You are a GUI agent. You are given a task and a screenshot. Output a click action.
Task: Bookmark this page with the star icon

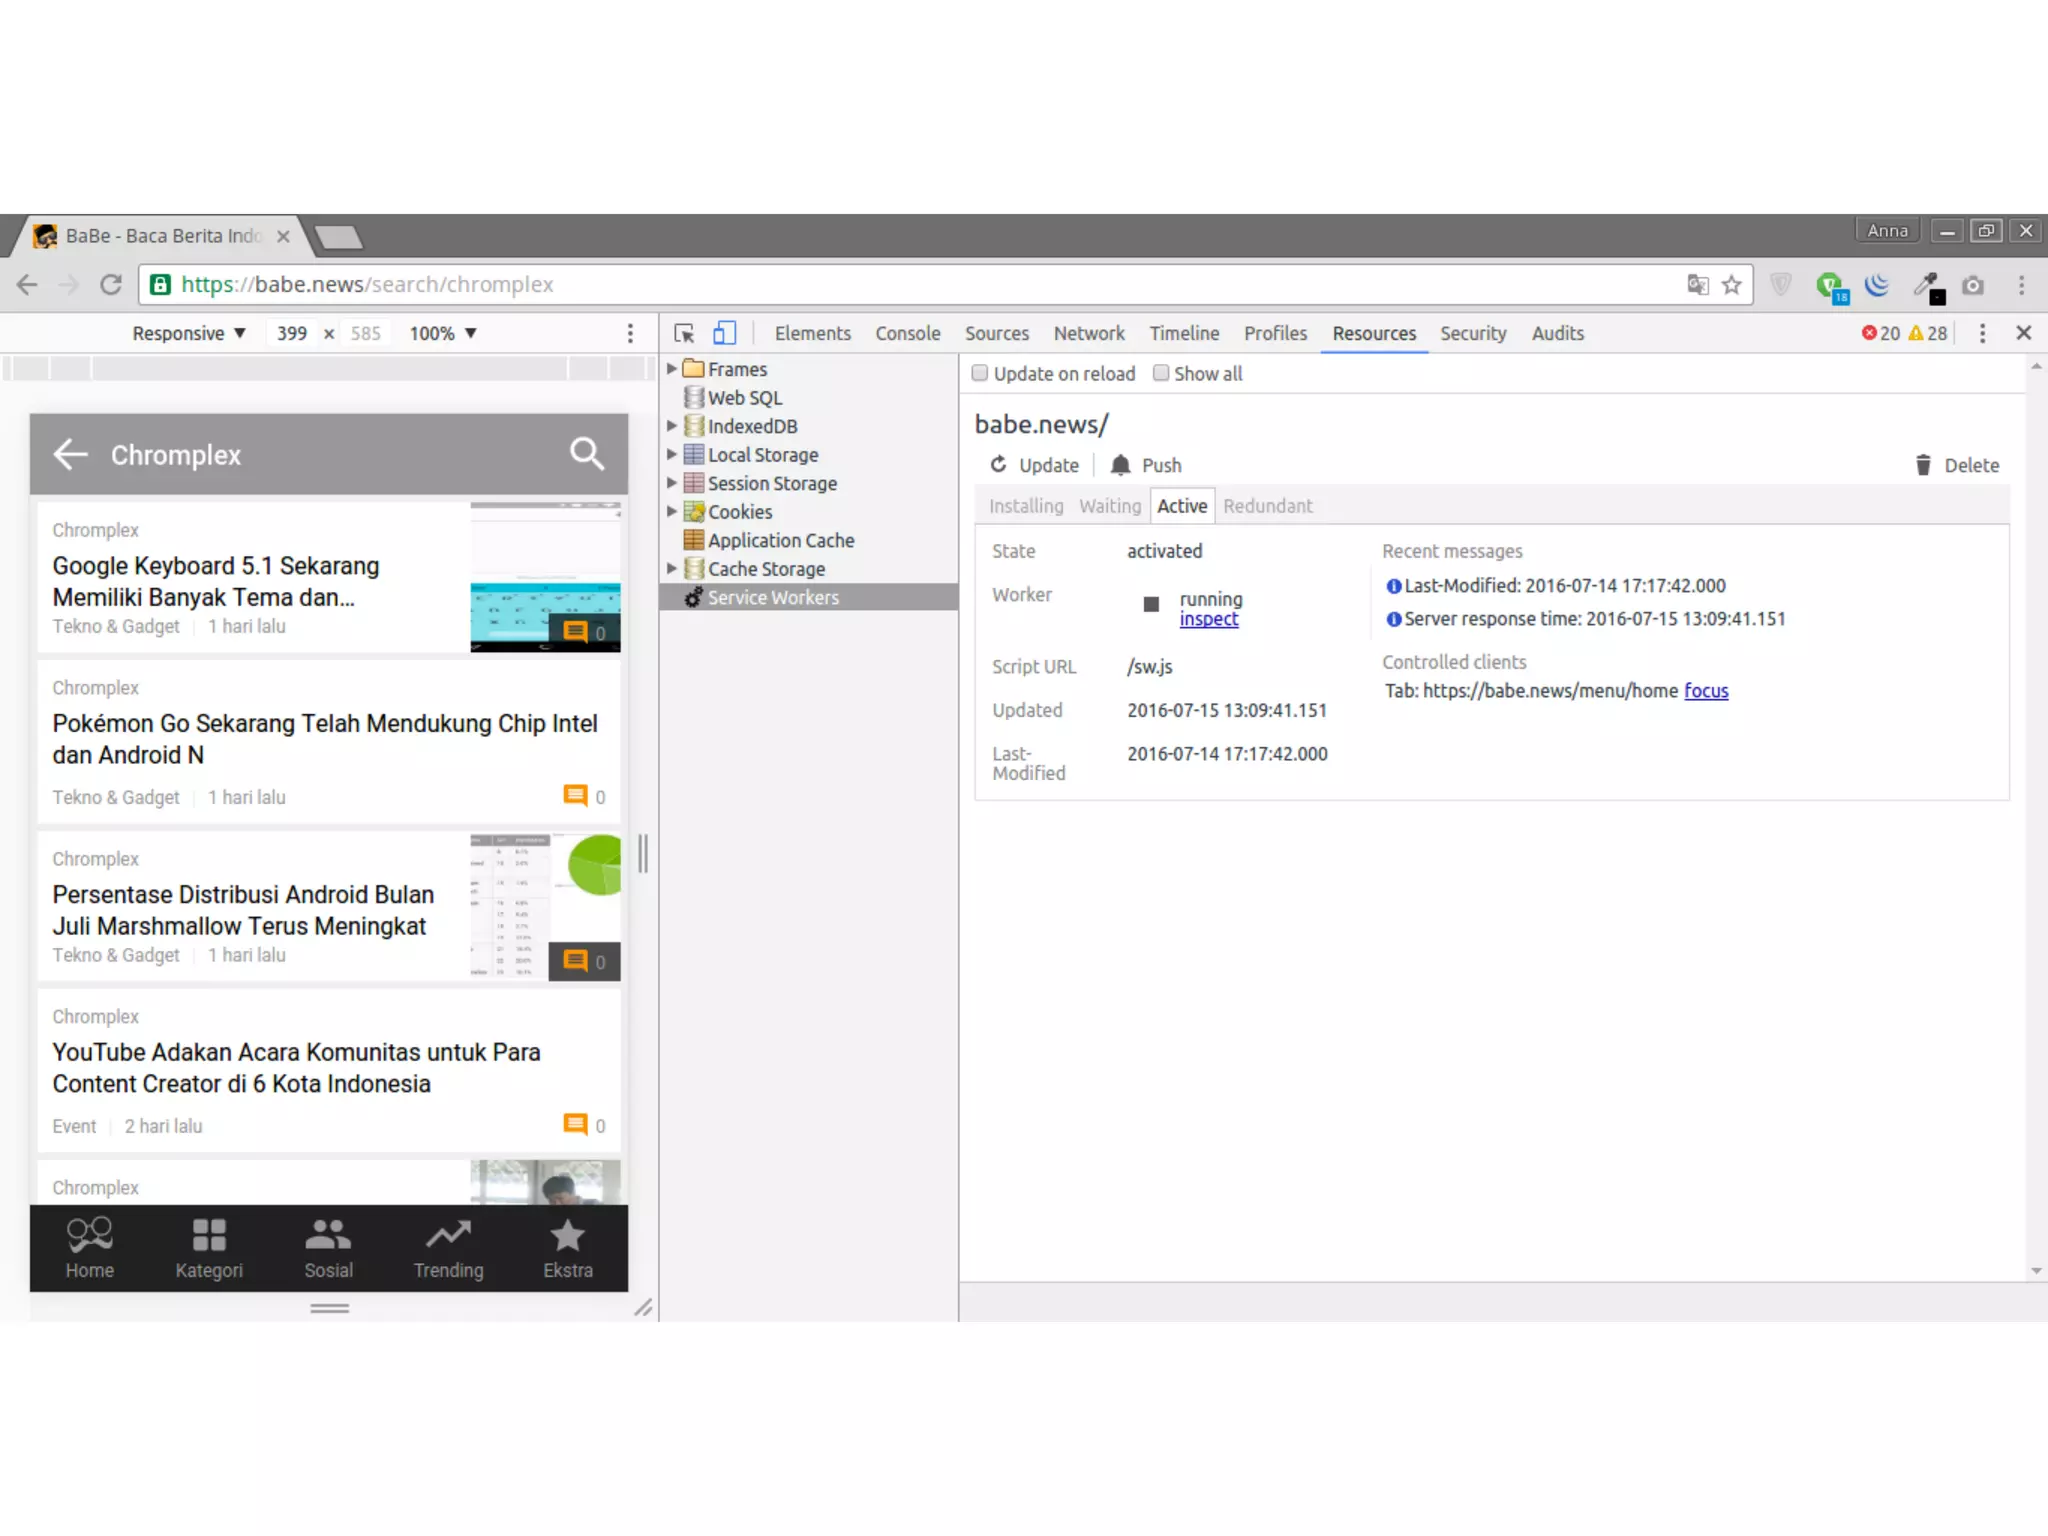tap(1732, 285)
